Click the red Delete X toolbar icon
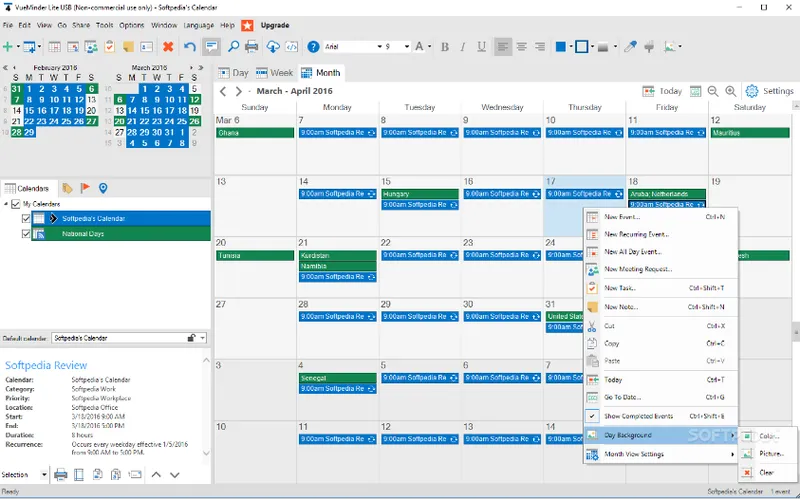Viewport: 800px width, 499px height. pos(168,47)
